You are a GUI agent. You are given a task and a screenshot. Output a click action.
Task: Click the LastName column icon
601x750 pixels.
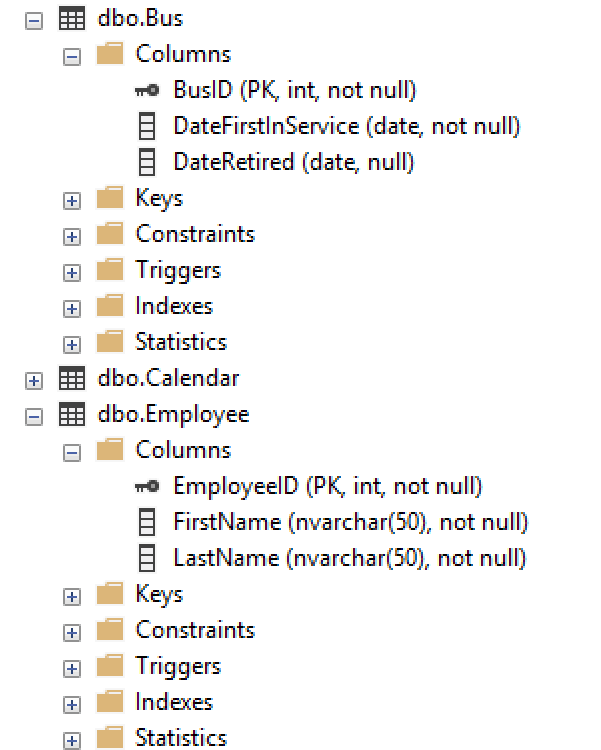[x=146, y=559]
